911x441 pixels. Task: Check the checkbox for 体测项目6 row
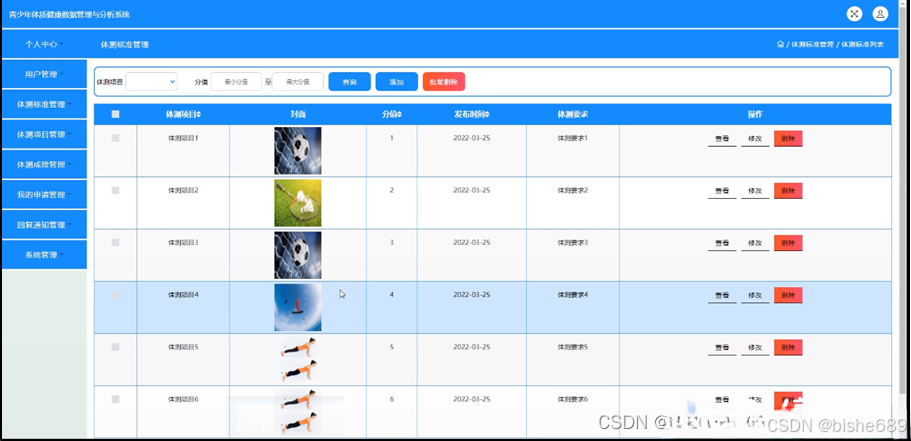click(116, 399)
